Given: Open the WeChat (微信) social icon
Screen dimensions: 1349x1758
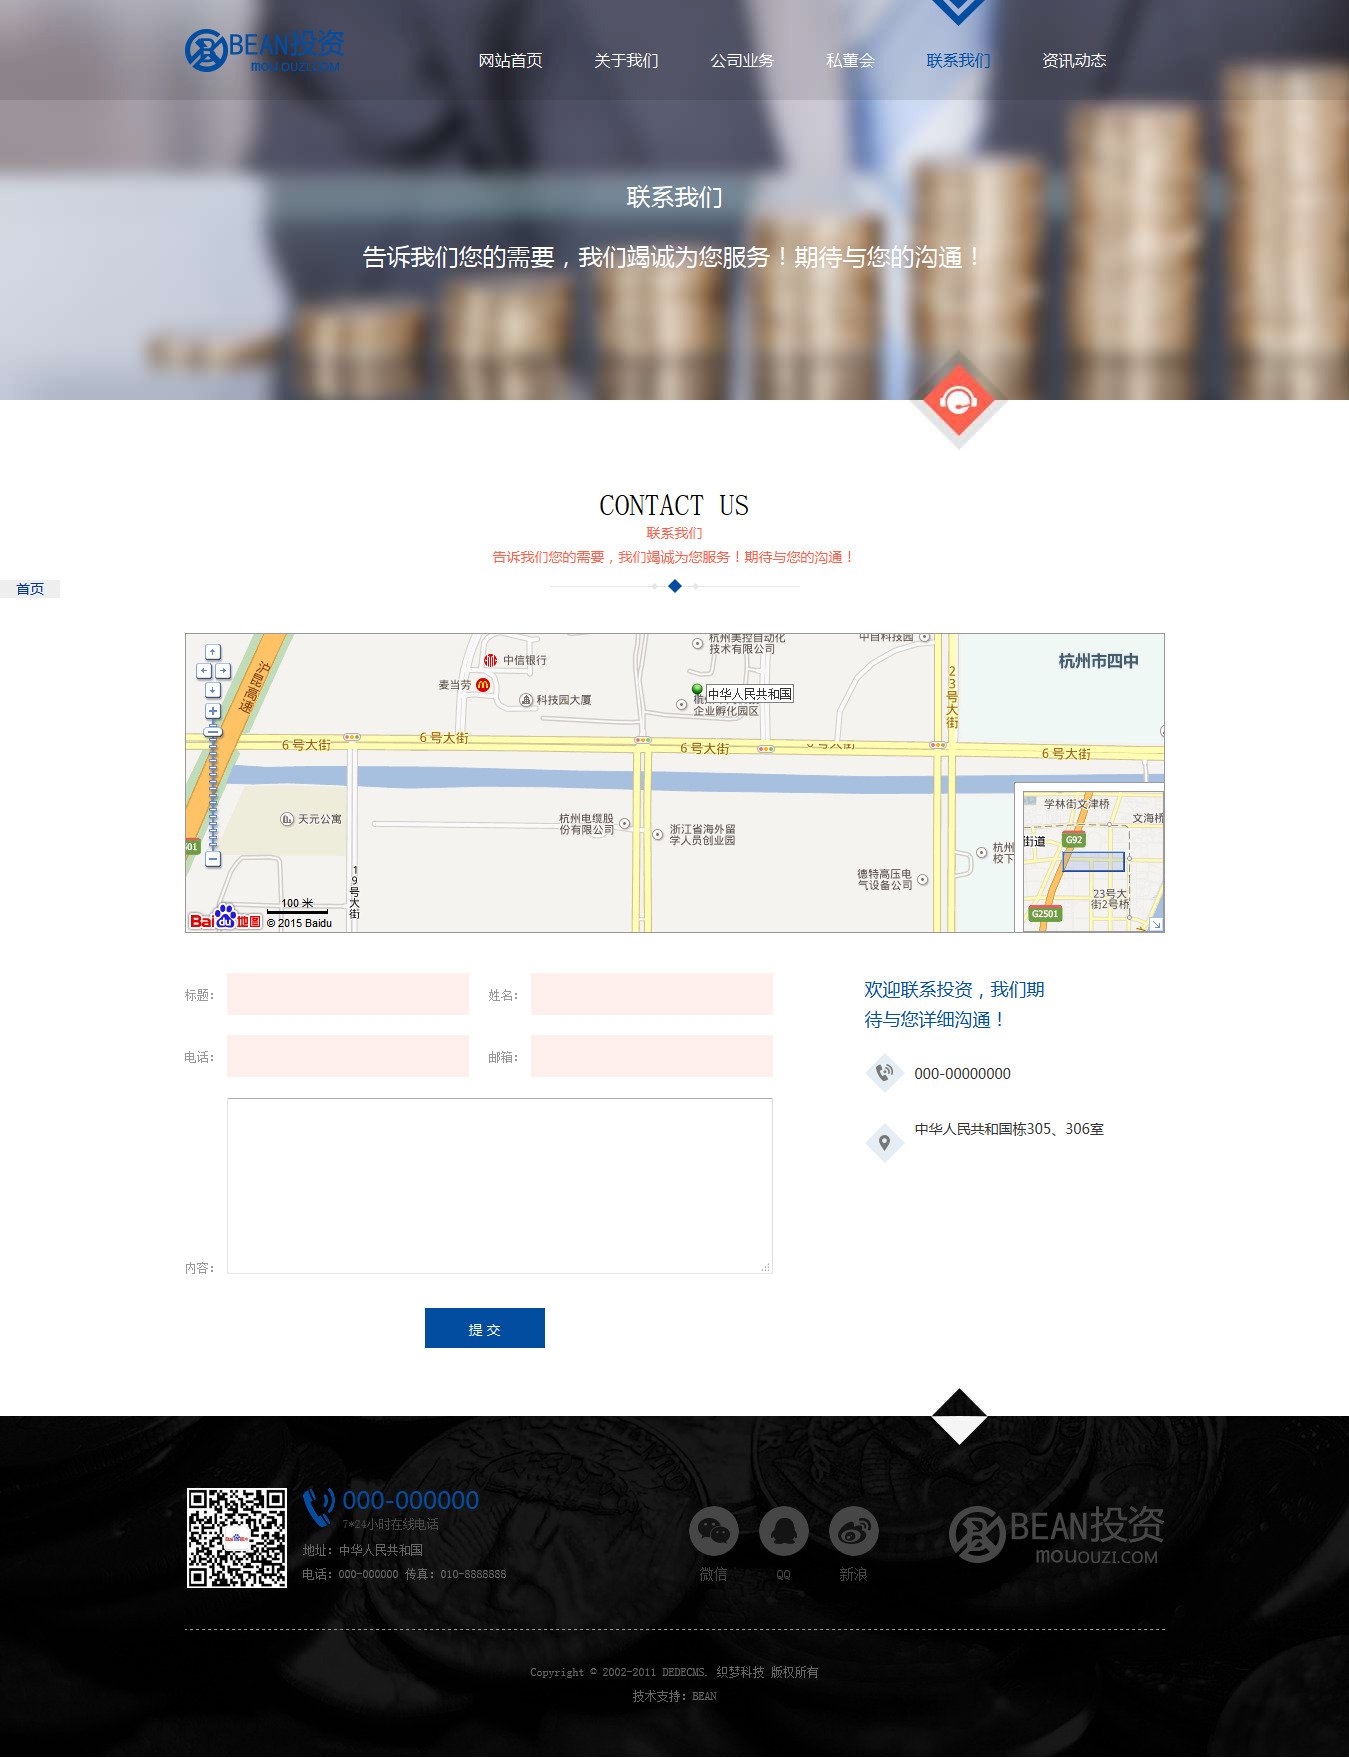Looking at the screenshot, I should [x=713, y=1531].
